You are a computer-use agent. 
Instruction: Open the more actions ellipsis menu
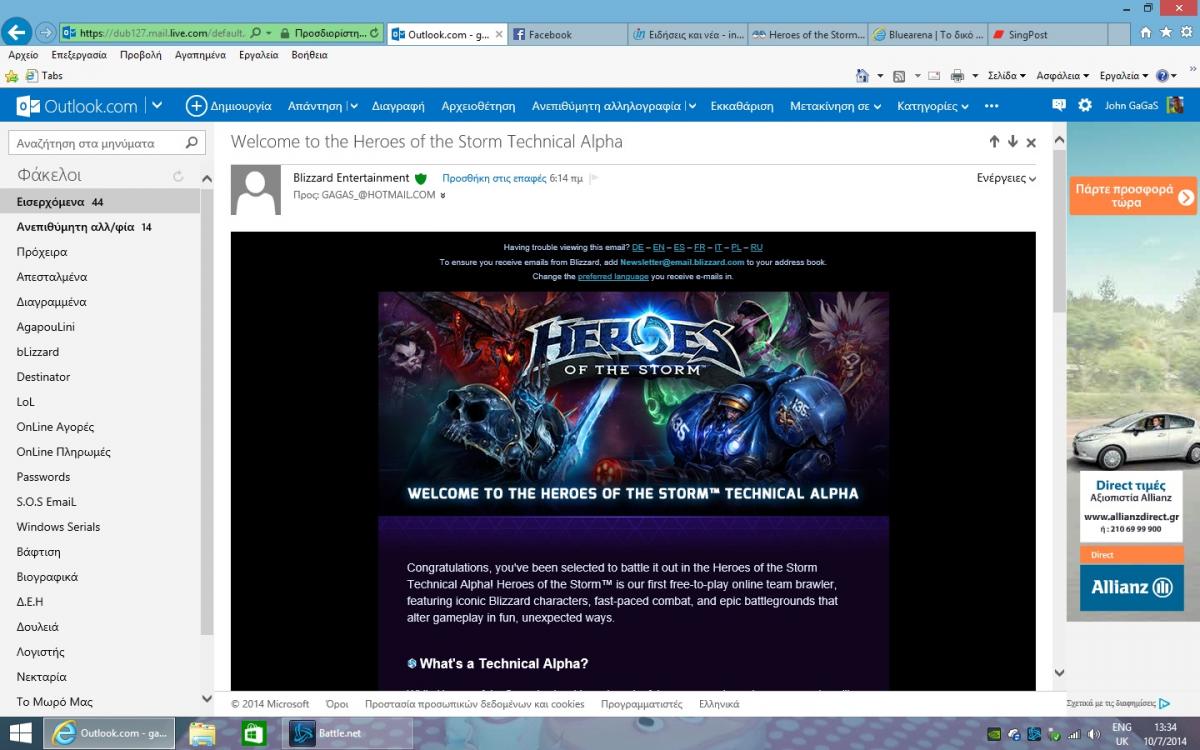tap(991, 105)
